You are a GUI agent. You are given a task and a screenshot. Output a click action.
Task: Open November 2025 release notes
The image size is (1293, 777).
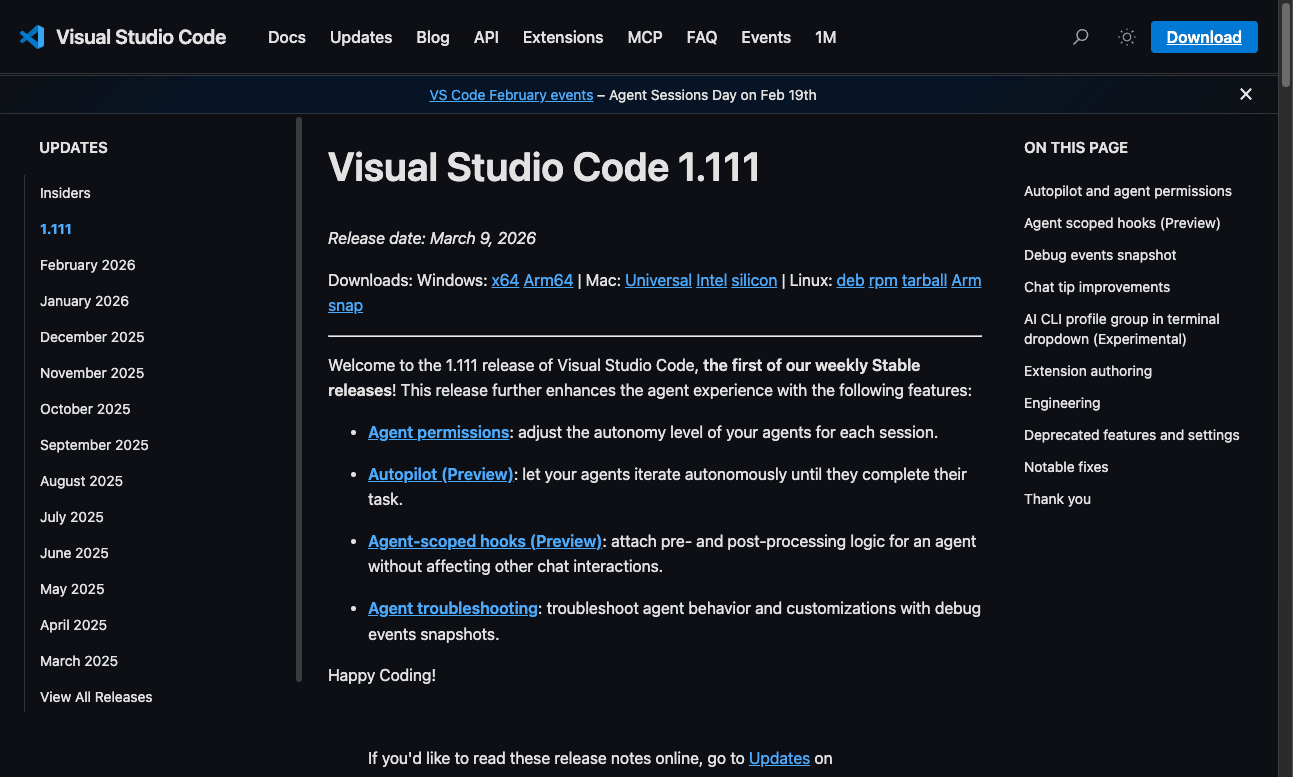pos(92,373)
